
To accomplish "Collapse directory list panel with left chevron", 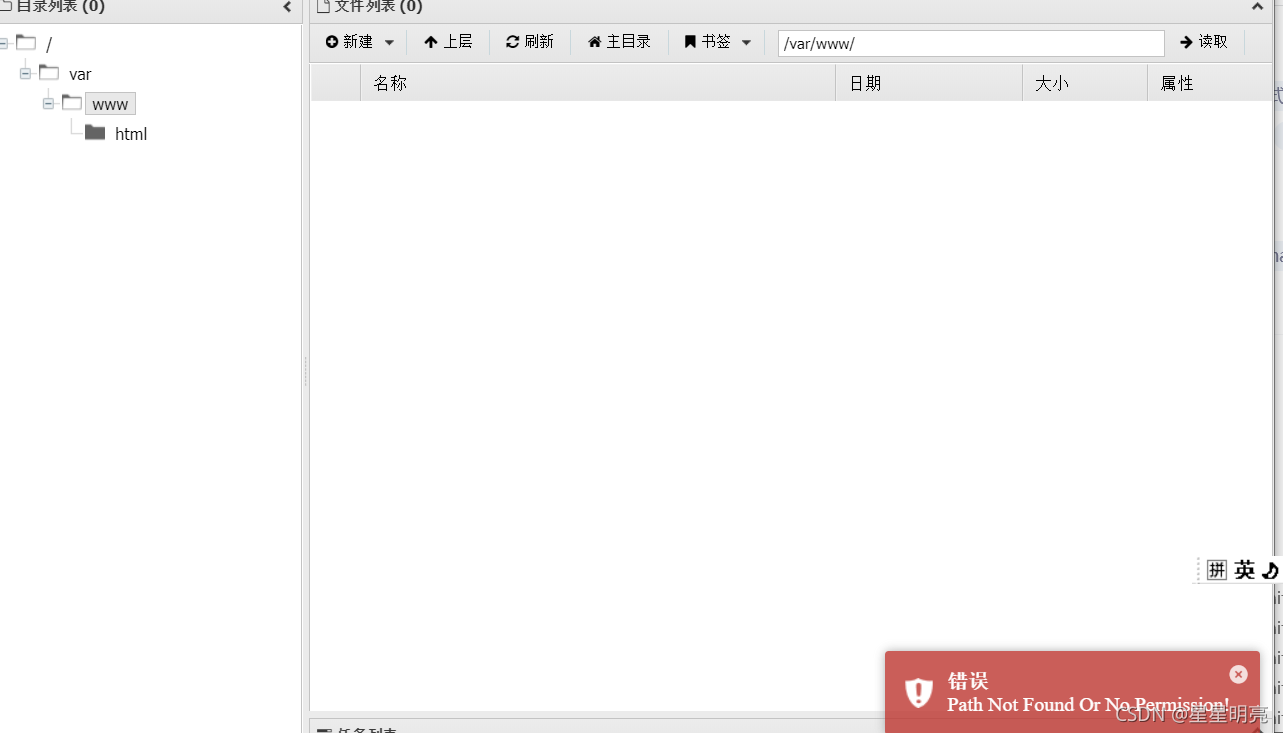I will pos(287,7).
